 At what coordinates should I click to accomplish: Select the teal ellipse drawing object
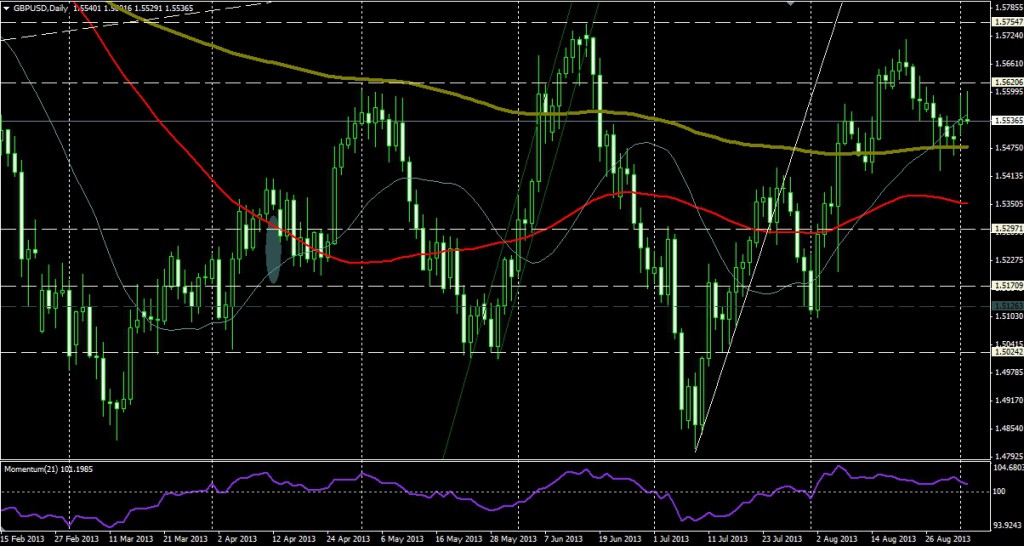tap(273, 248)
